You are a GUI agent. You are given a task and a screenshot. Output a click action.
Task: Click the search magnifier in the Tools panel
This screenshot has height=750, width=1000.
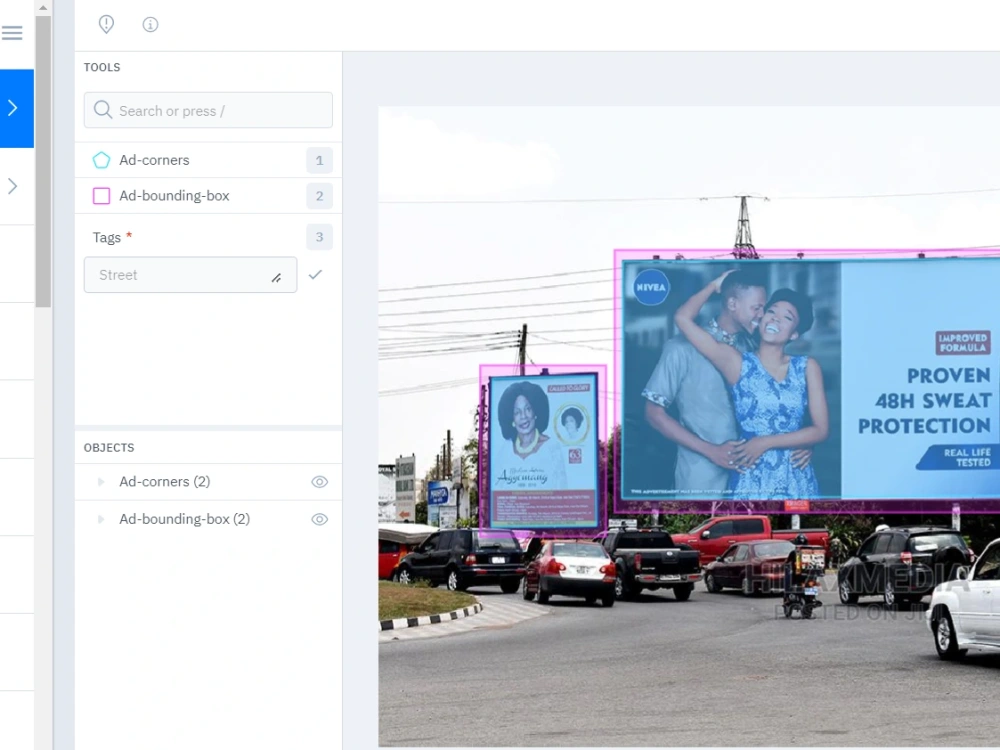click(102, 110)
